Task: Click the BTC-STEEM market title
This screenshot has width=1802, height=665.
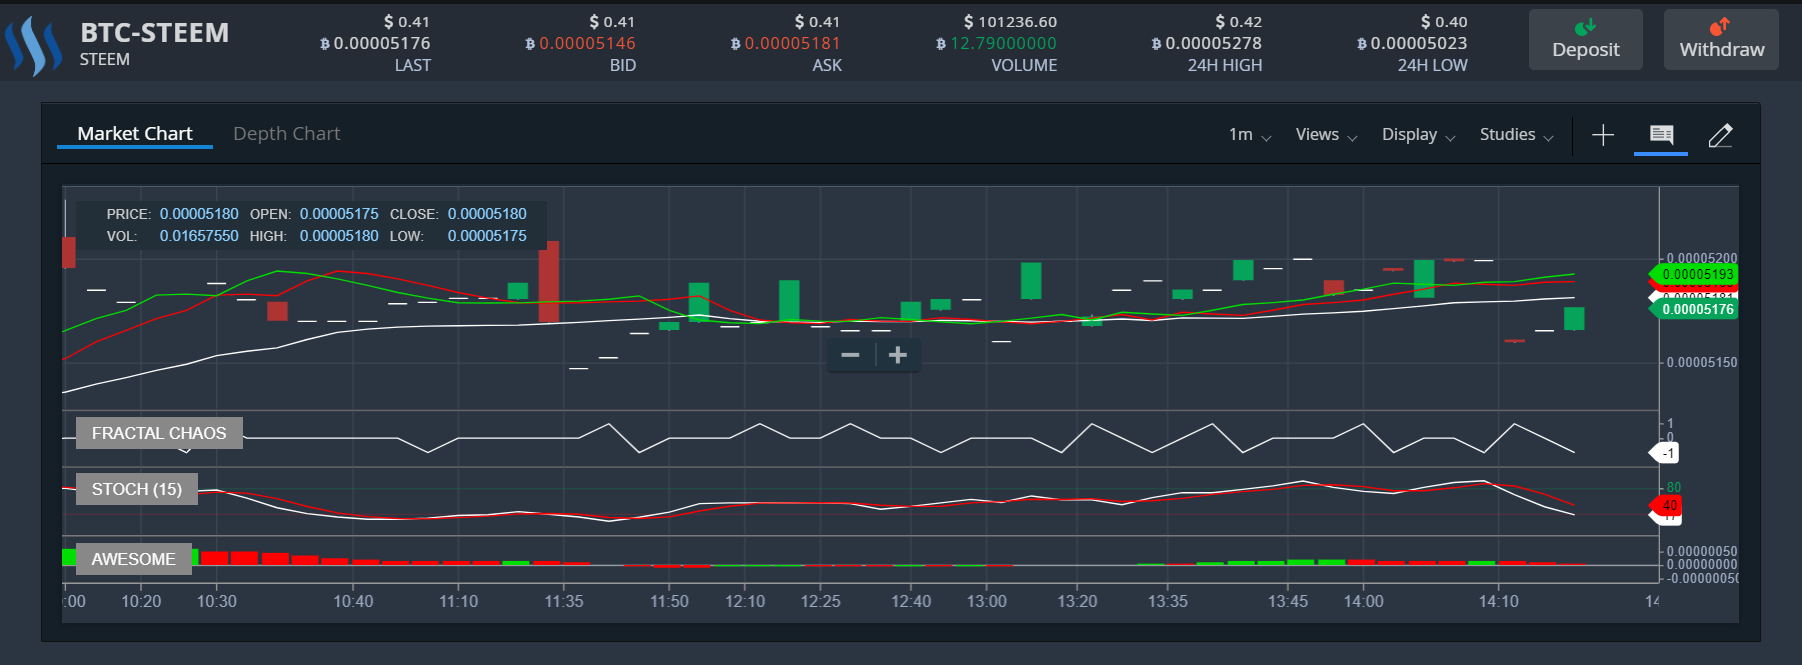Action: [x=155, y=33]
